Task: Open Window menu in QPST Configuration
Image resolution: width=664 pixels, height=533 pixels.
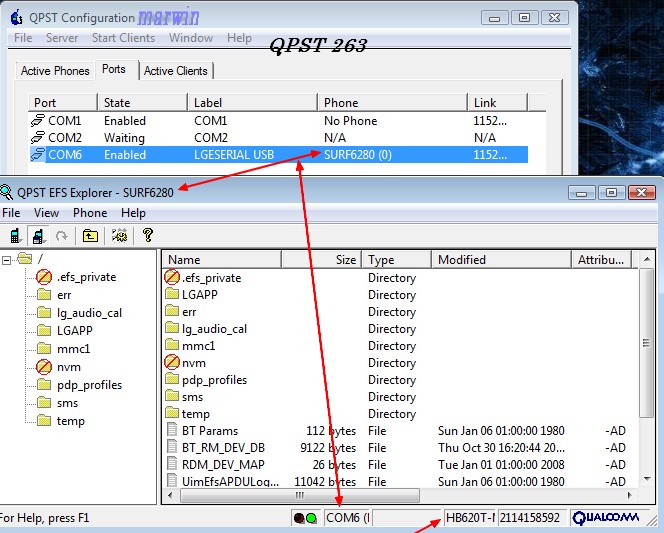Action: [191, 38]
